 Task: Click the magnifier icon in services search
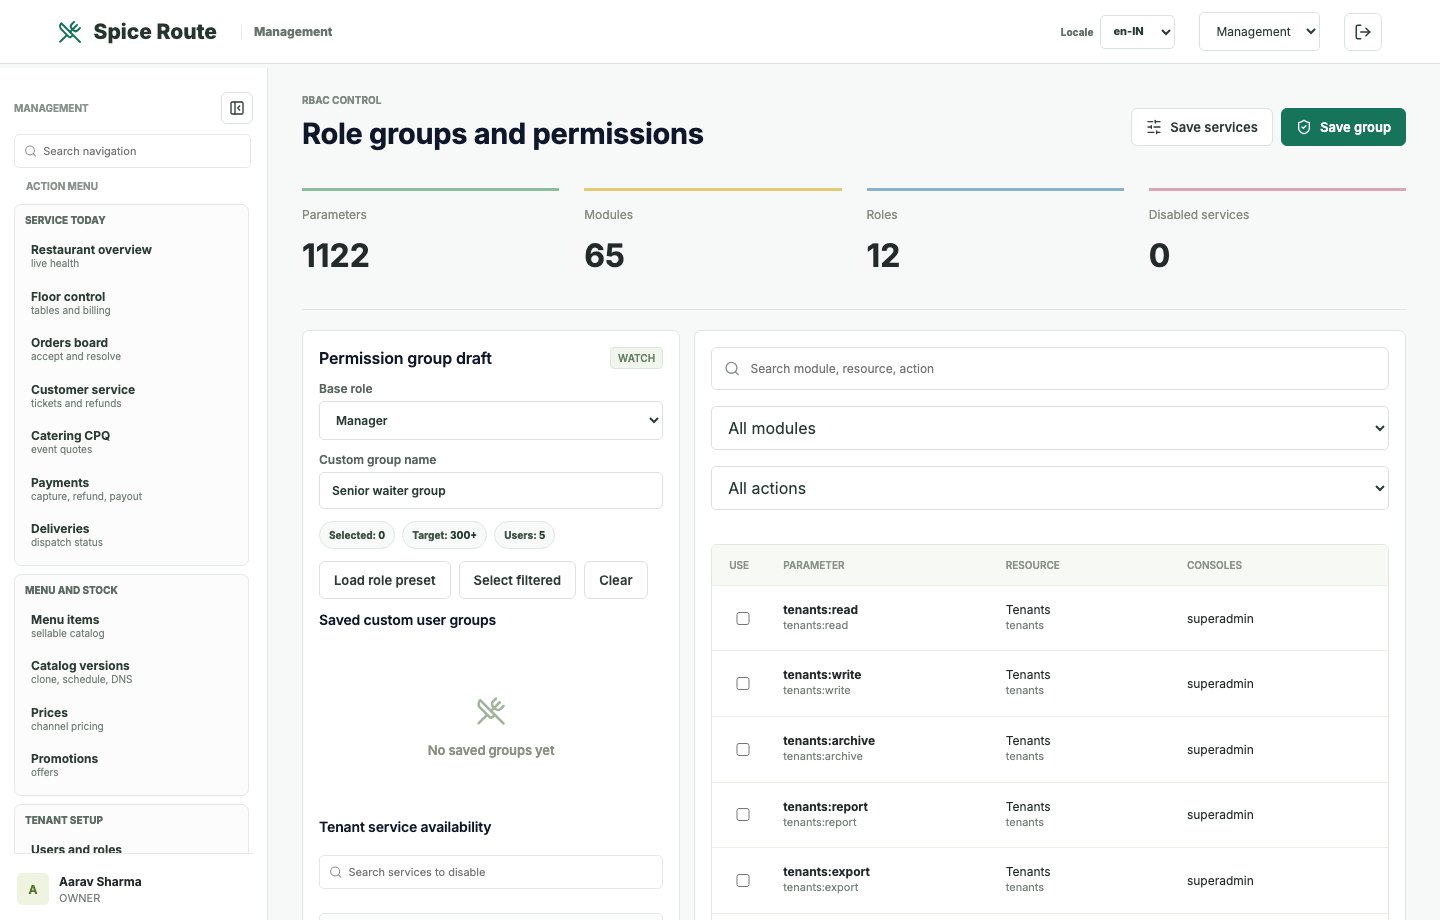(x=336, y=872)
